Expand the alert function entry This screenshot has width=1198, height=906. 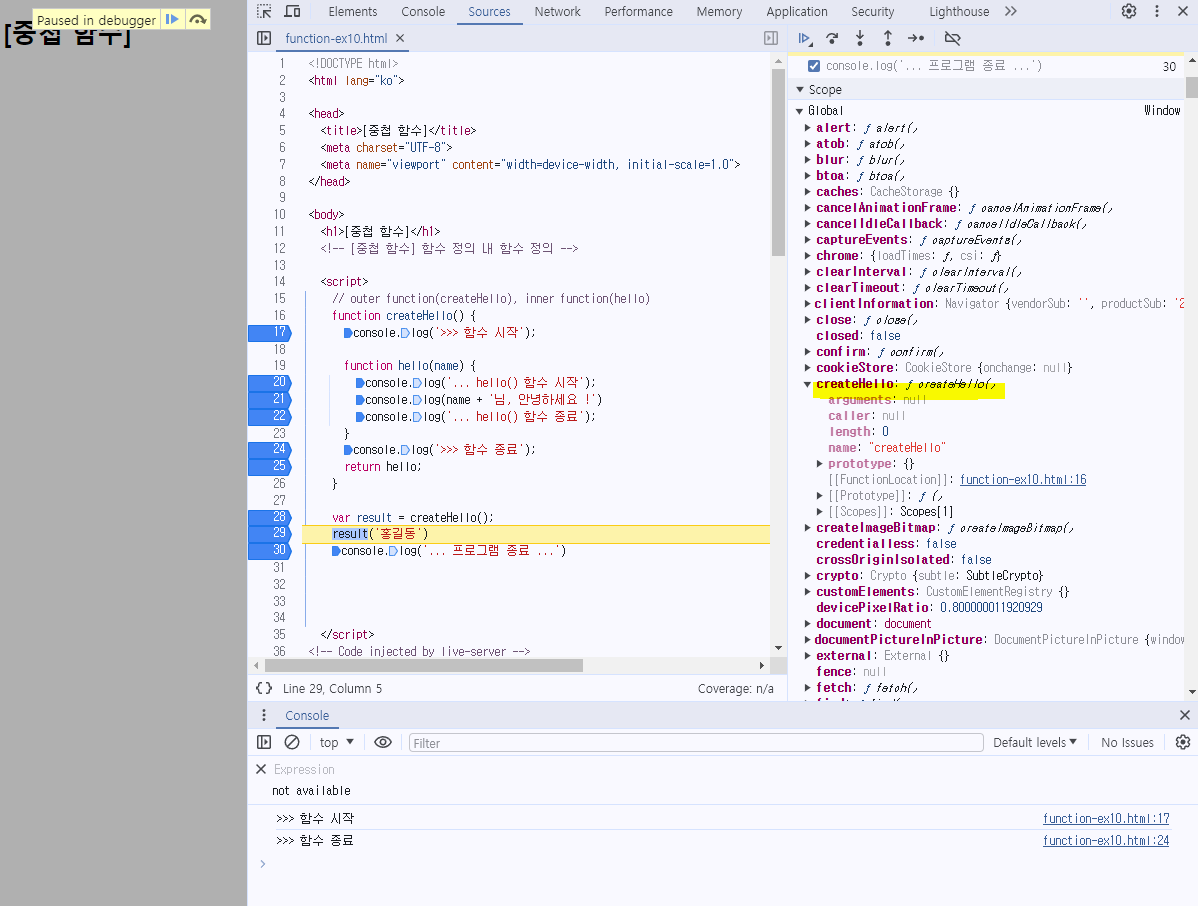808,128
